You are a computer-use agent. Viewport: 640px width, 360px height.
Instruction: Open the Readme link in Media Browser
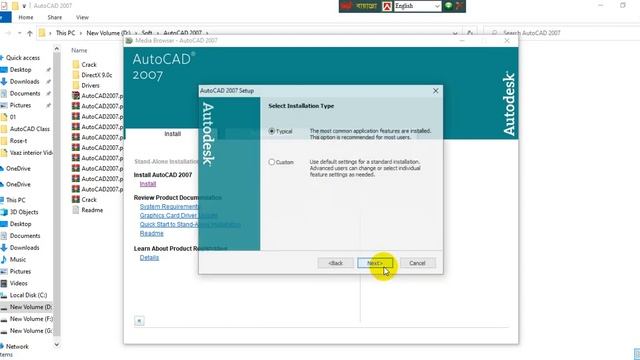tap(151, 233)
